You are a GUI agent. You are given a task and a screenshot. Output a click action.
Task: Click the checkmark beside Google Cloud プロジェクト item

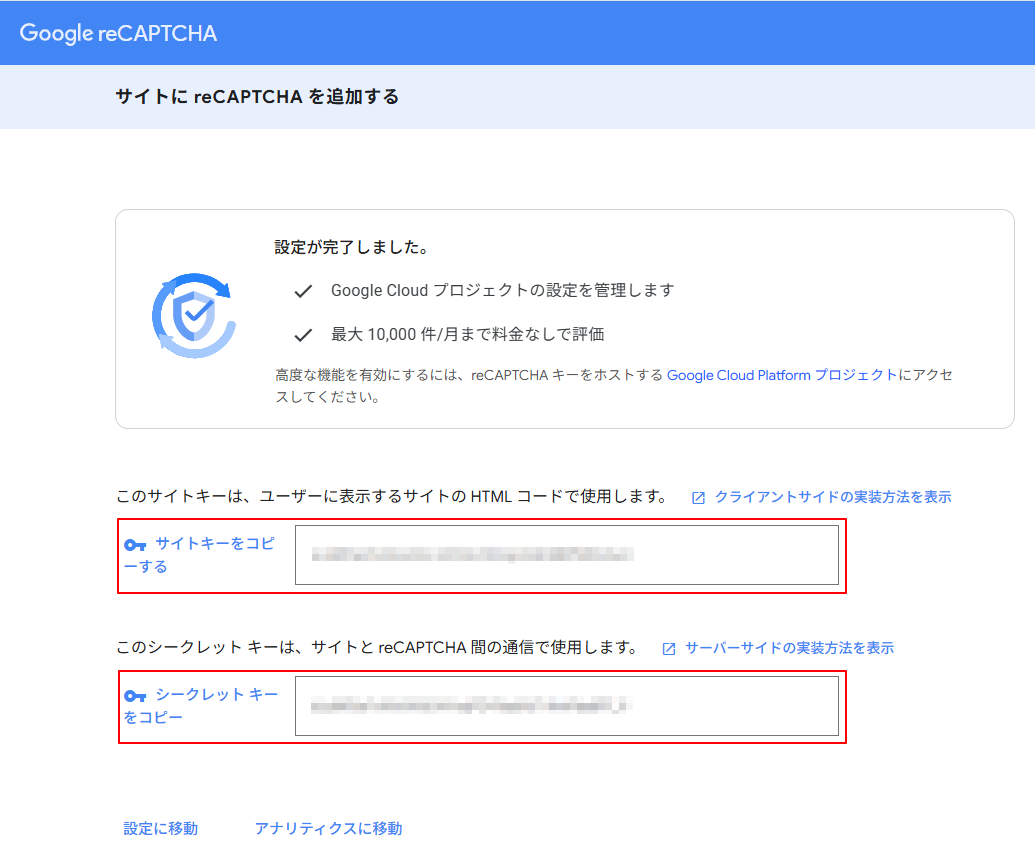click(301, 290)
